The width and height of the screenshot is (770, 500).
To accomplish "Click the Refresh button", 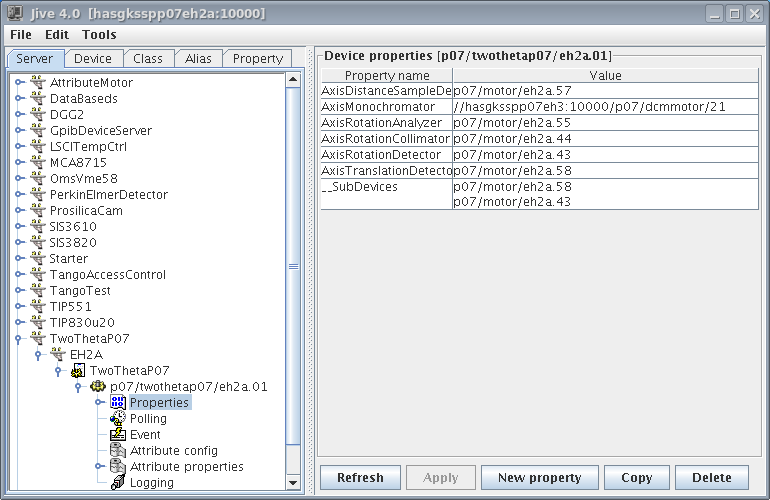I will 360,477.
